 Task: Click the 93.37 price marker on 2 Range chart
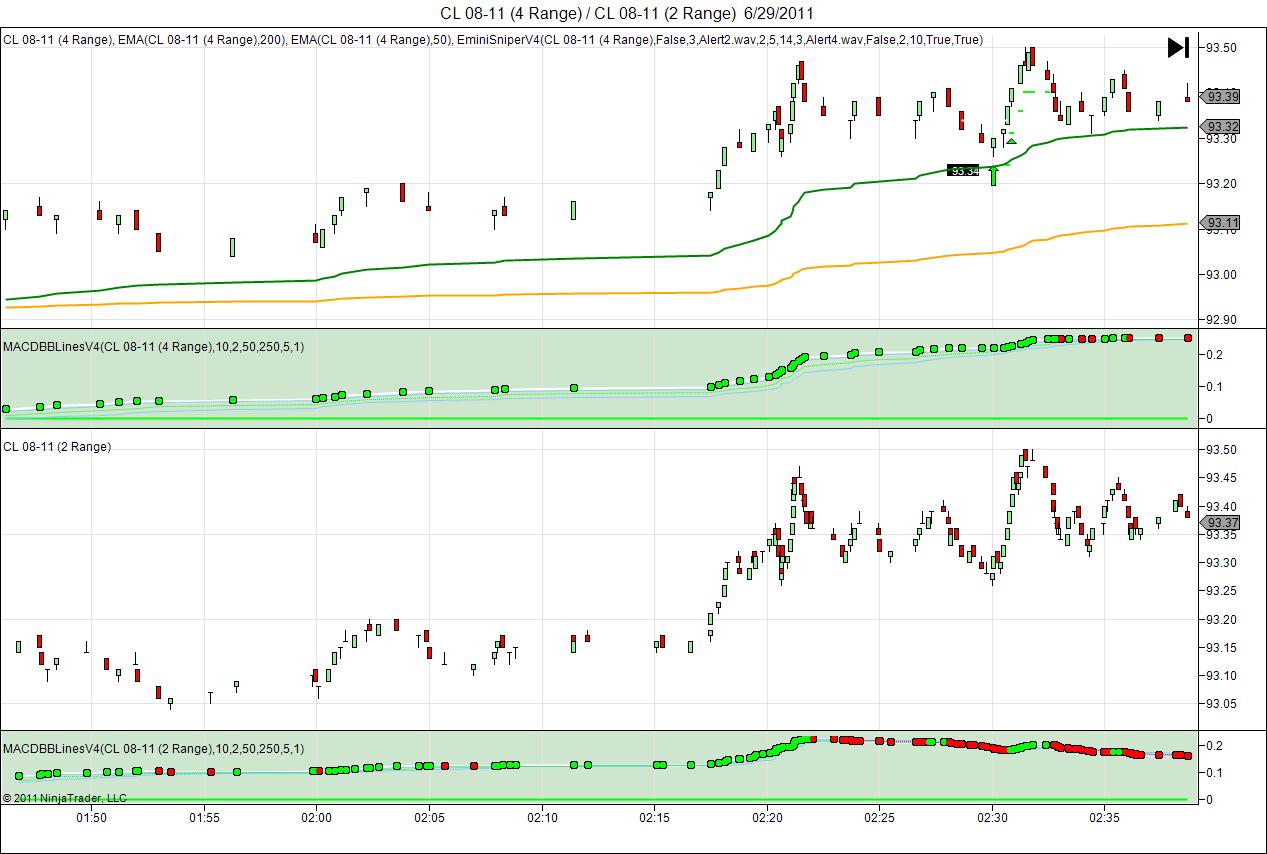[x=1220, y=523]
